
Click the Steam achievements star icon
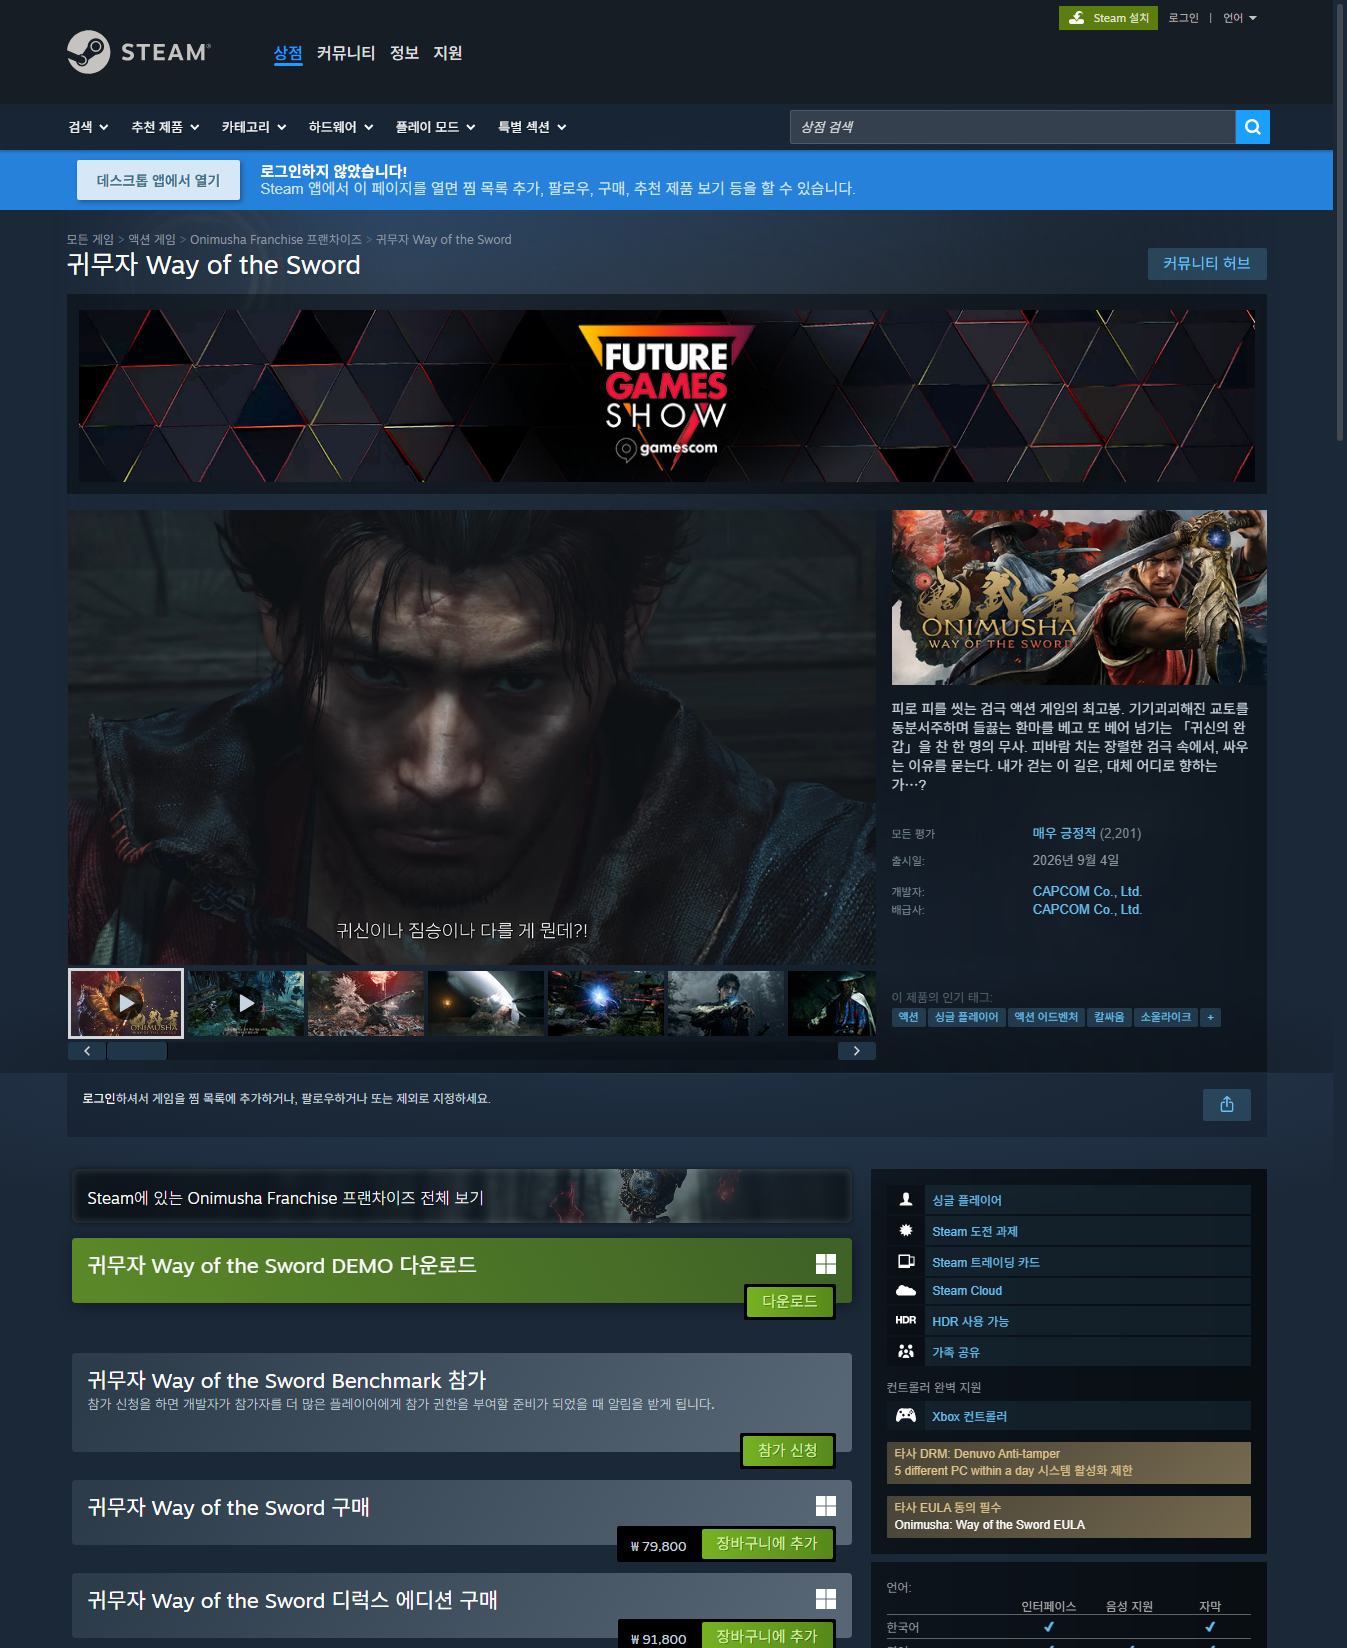(x=906, y=1231)
